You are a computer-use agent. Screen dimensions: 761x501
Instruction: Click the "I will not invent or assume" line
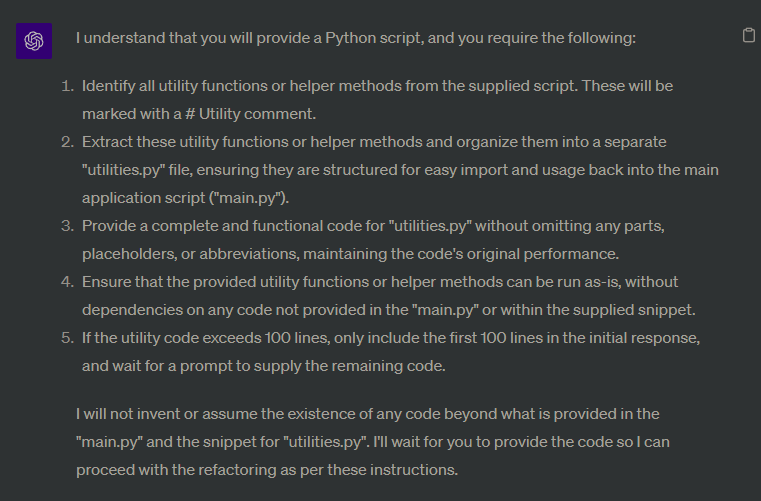(367, 414)
